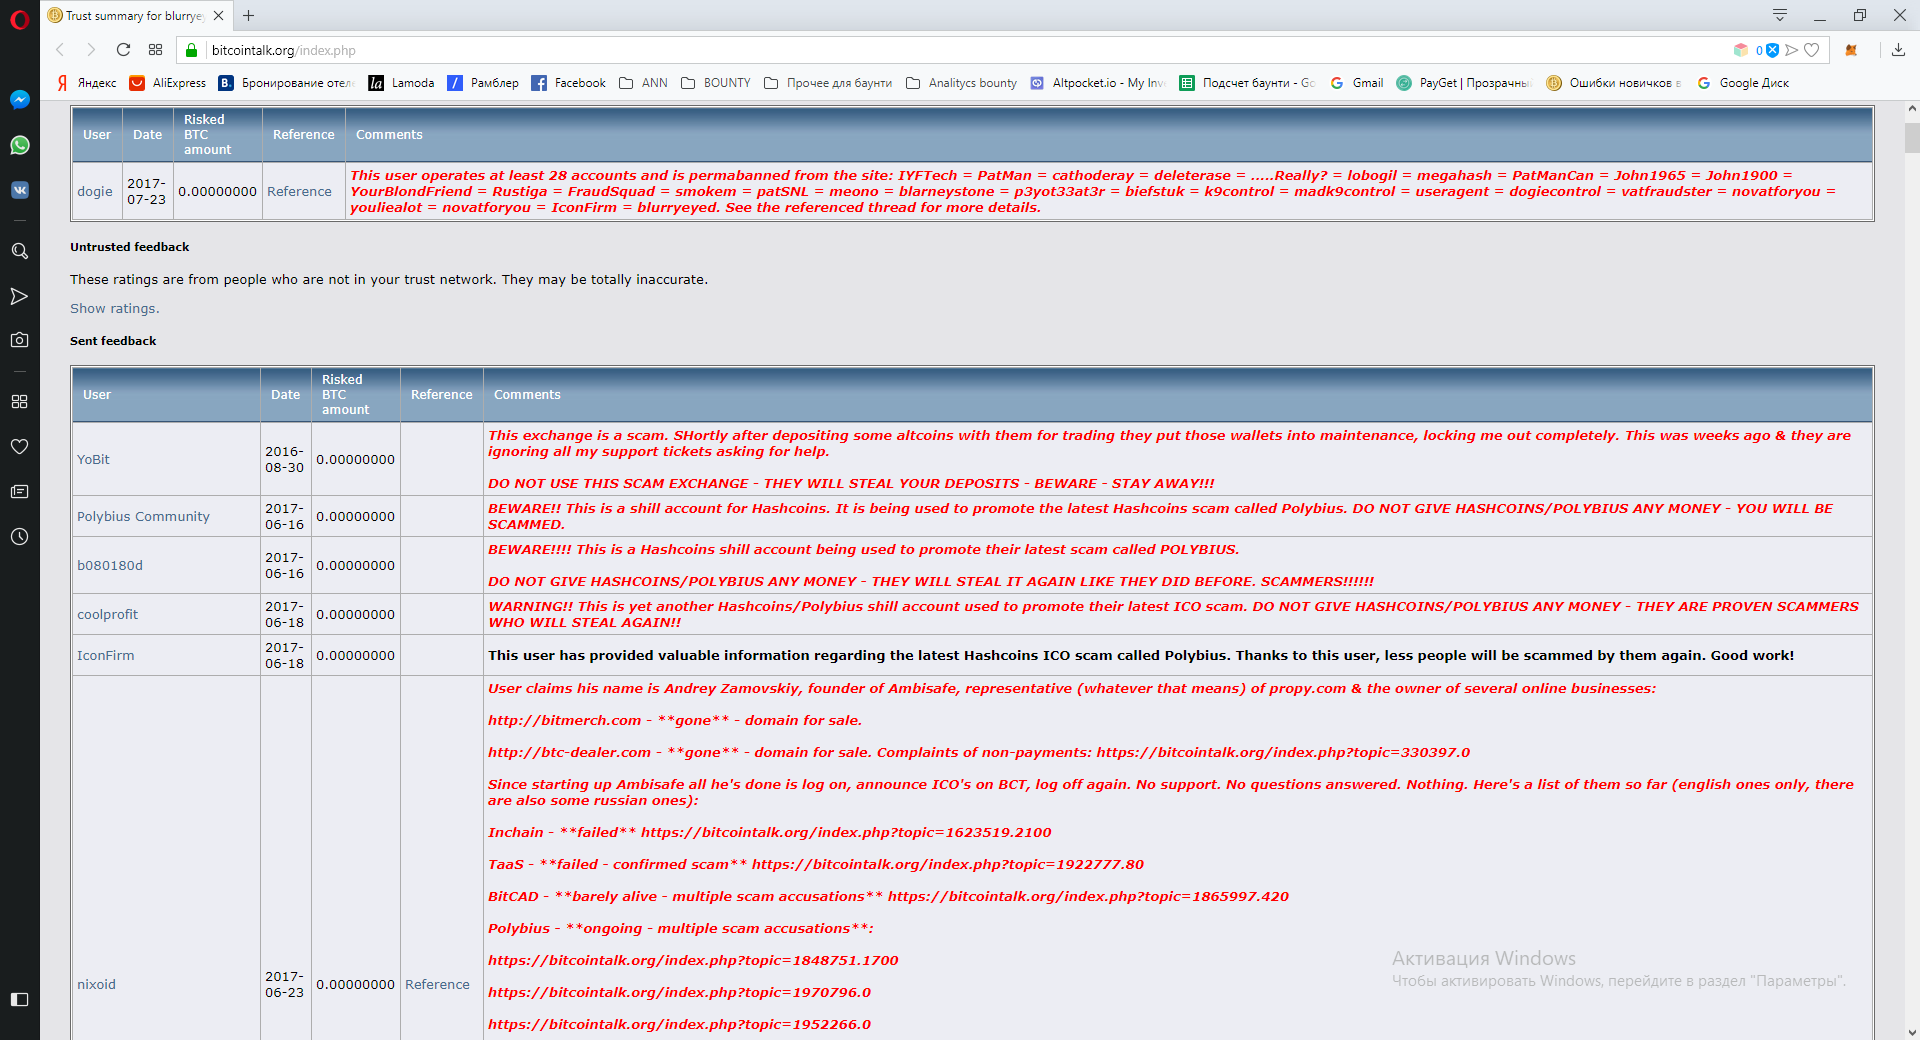Open the Яндекс bookmark

coord(87,83)
